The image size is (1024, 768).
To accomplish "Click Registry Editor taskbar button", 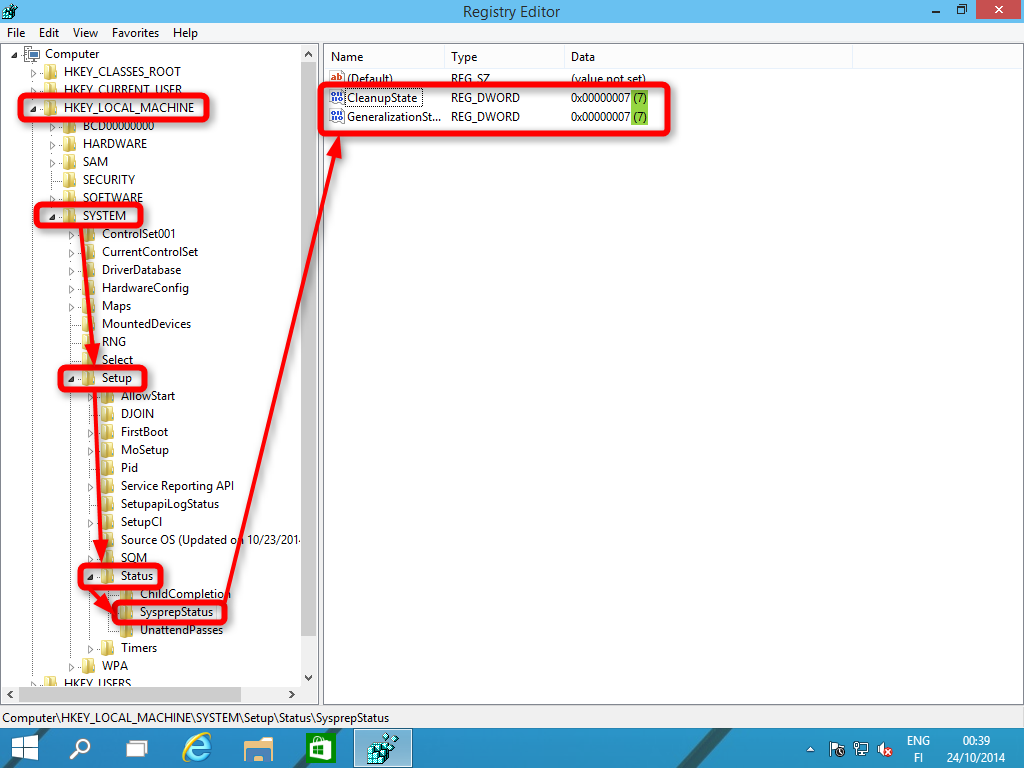I will tap(383, 748).
